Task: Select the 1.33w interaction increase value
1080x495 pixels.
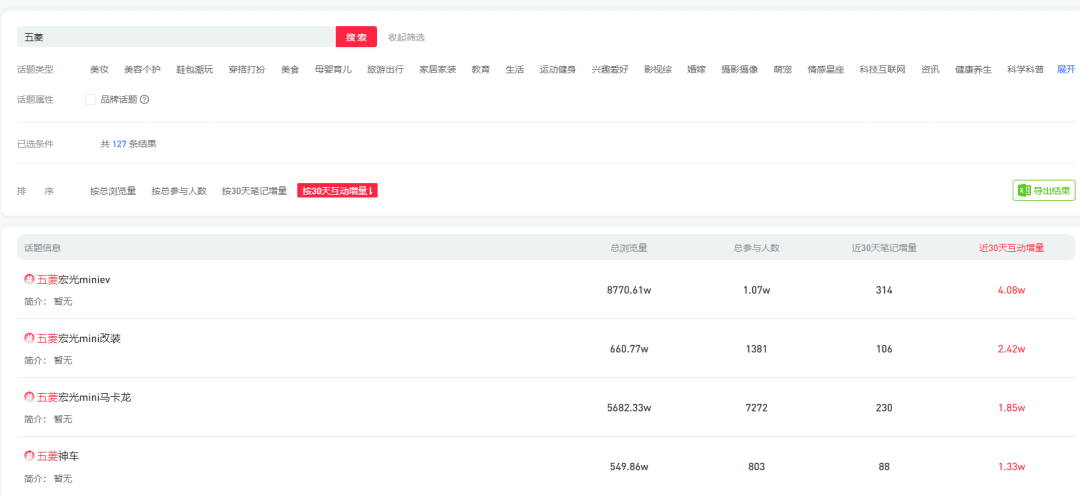Action: pyautogui.click(x=1012, y=467)
